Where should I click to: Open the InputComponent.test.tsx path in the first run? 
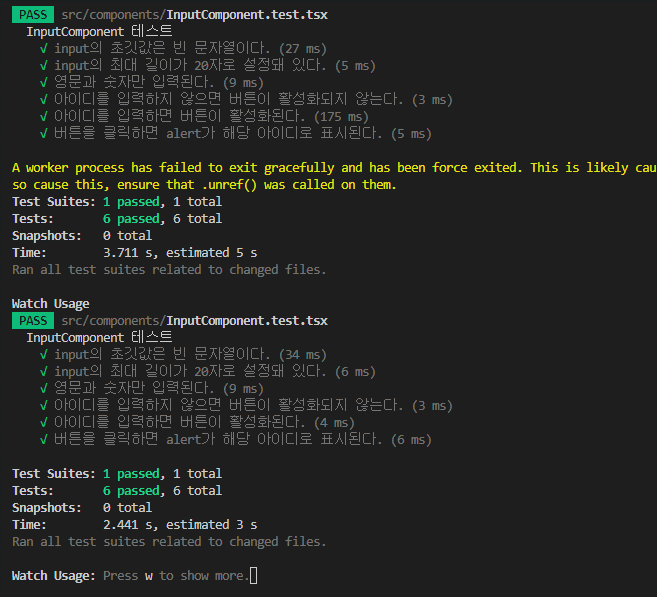point(194,13)
